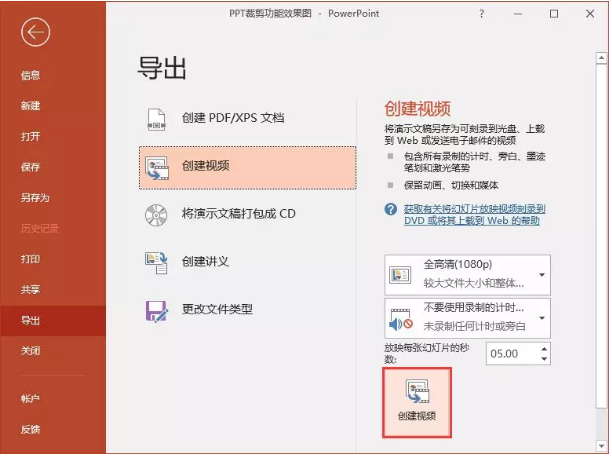The width and height of the screenshot is (612, 456).
Task: Open 反馈 (Feedback) in sidebar
Action: (31, 429)
